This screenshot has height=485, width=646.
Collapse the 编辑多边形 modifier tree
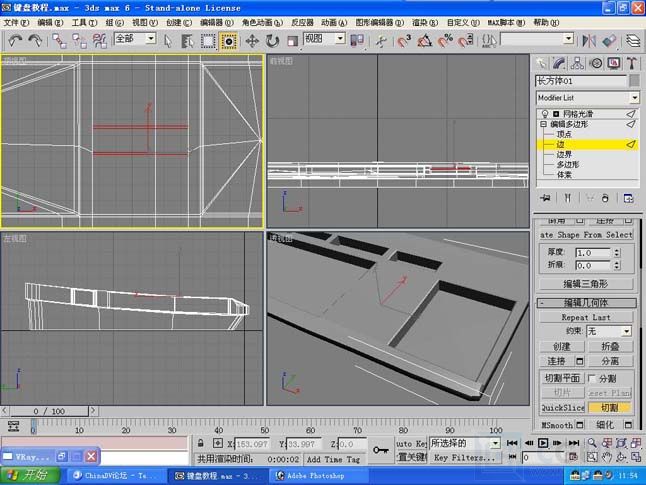coord(543,124)
